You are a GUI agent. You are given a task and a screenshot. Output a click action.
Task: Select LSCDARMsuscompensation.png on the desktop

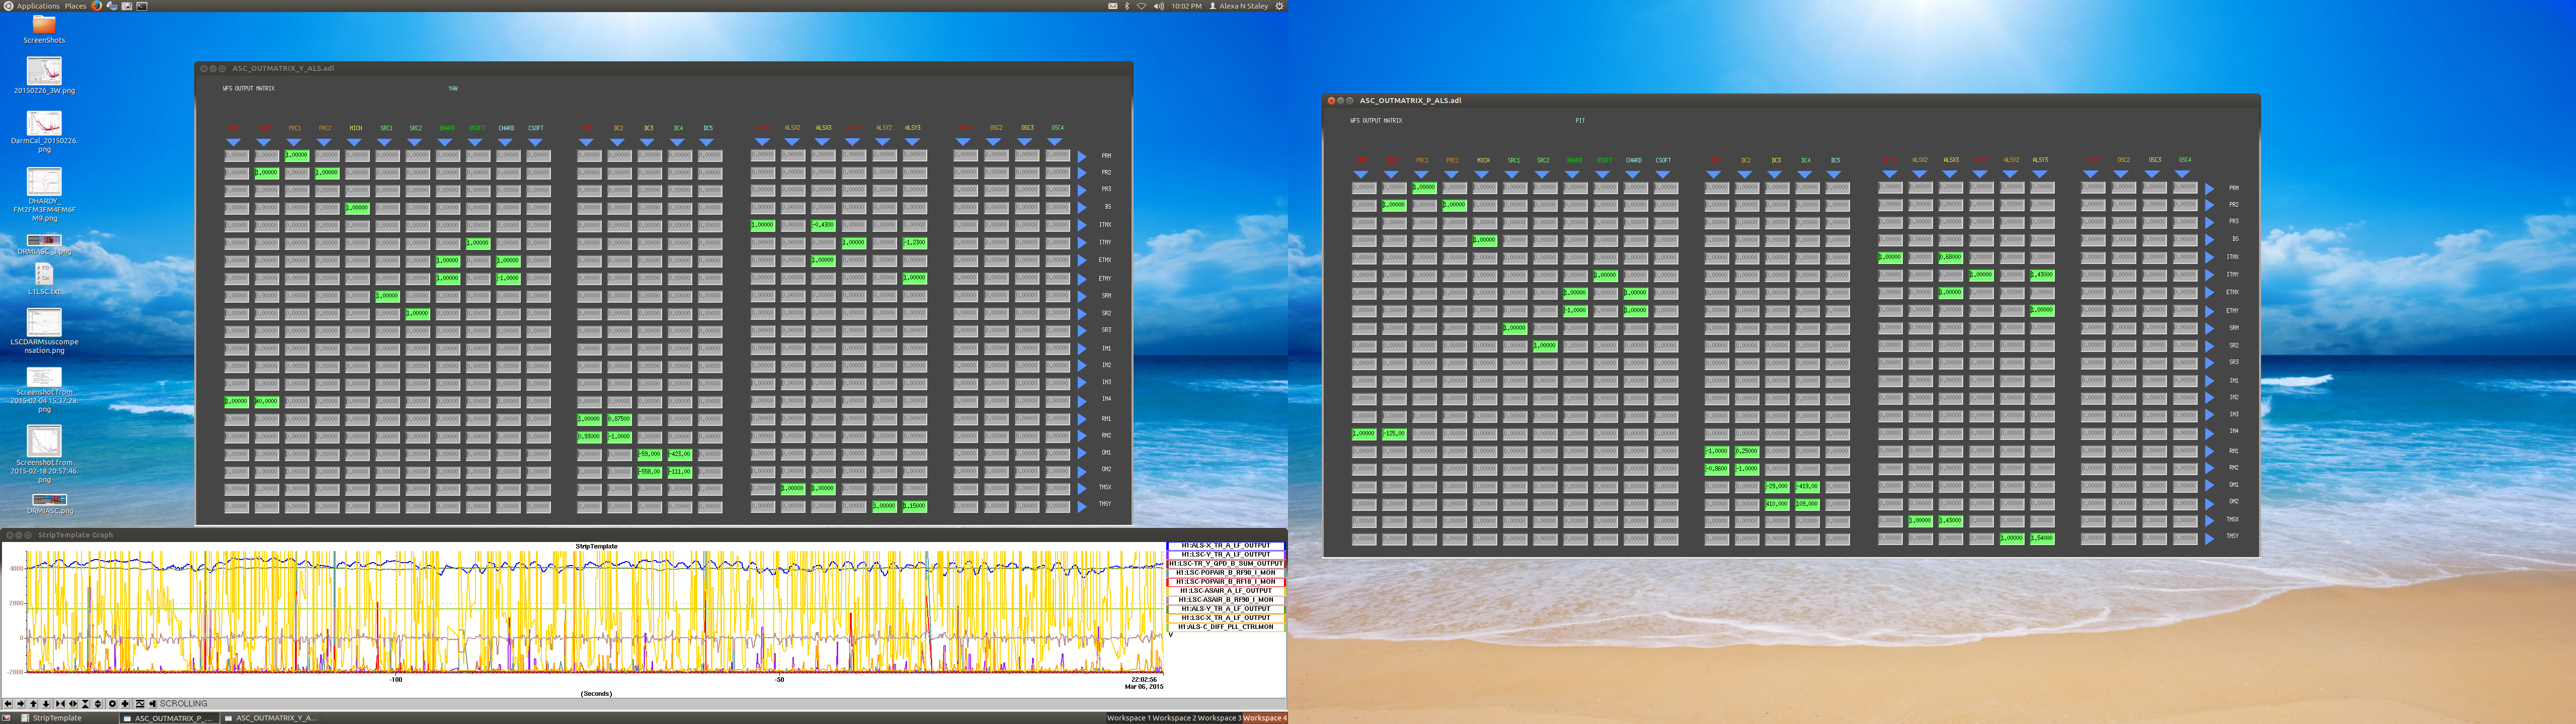click(44, 331)
